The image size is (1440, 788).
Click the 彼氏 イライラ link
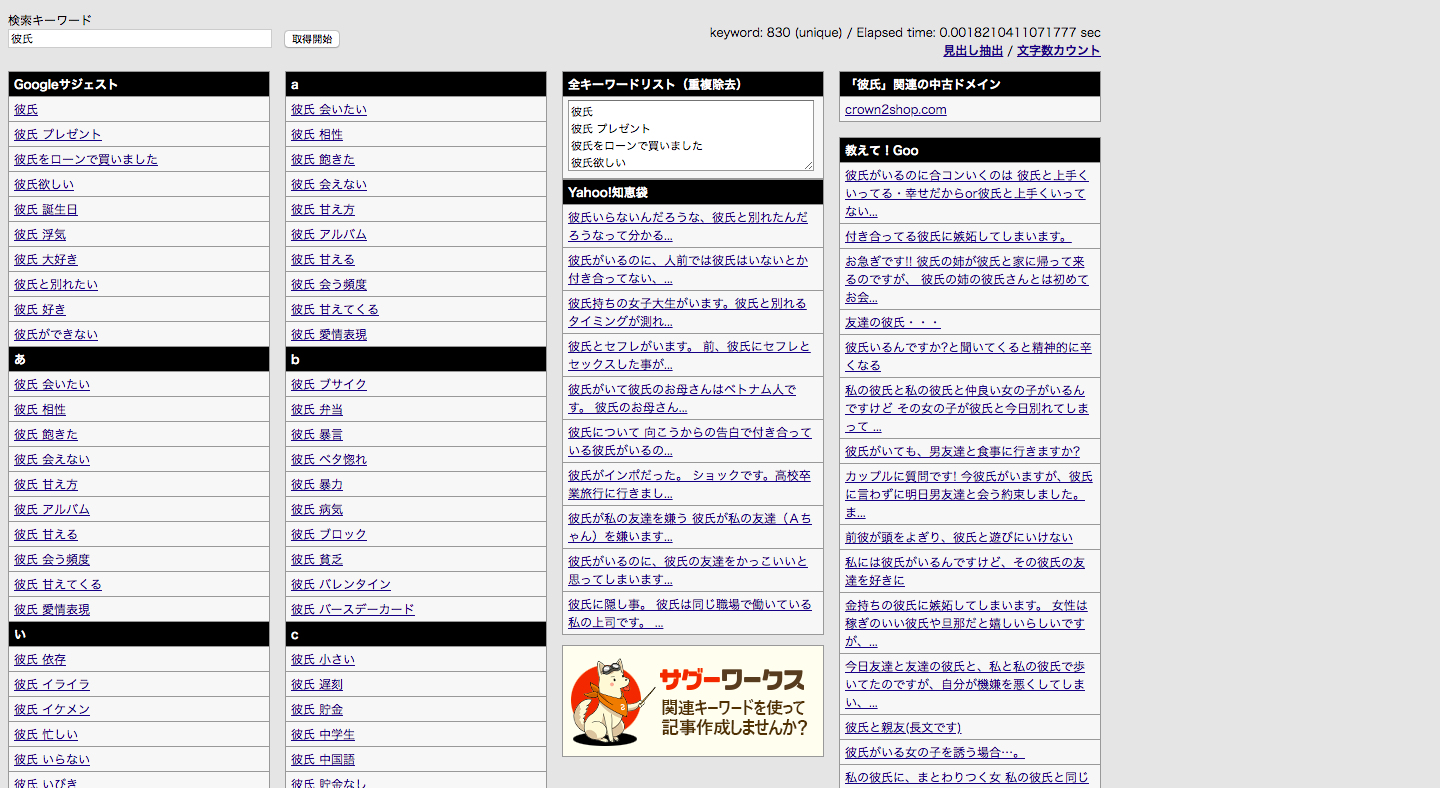tap(52, 684)
